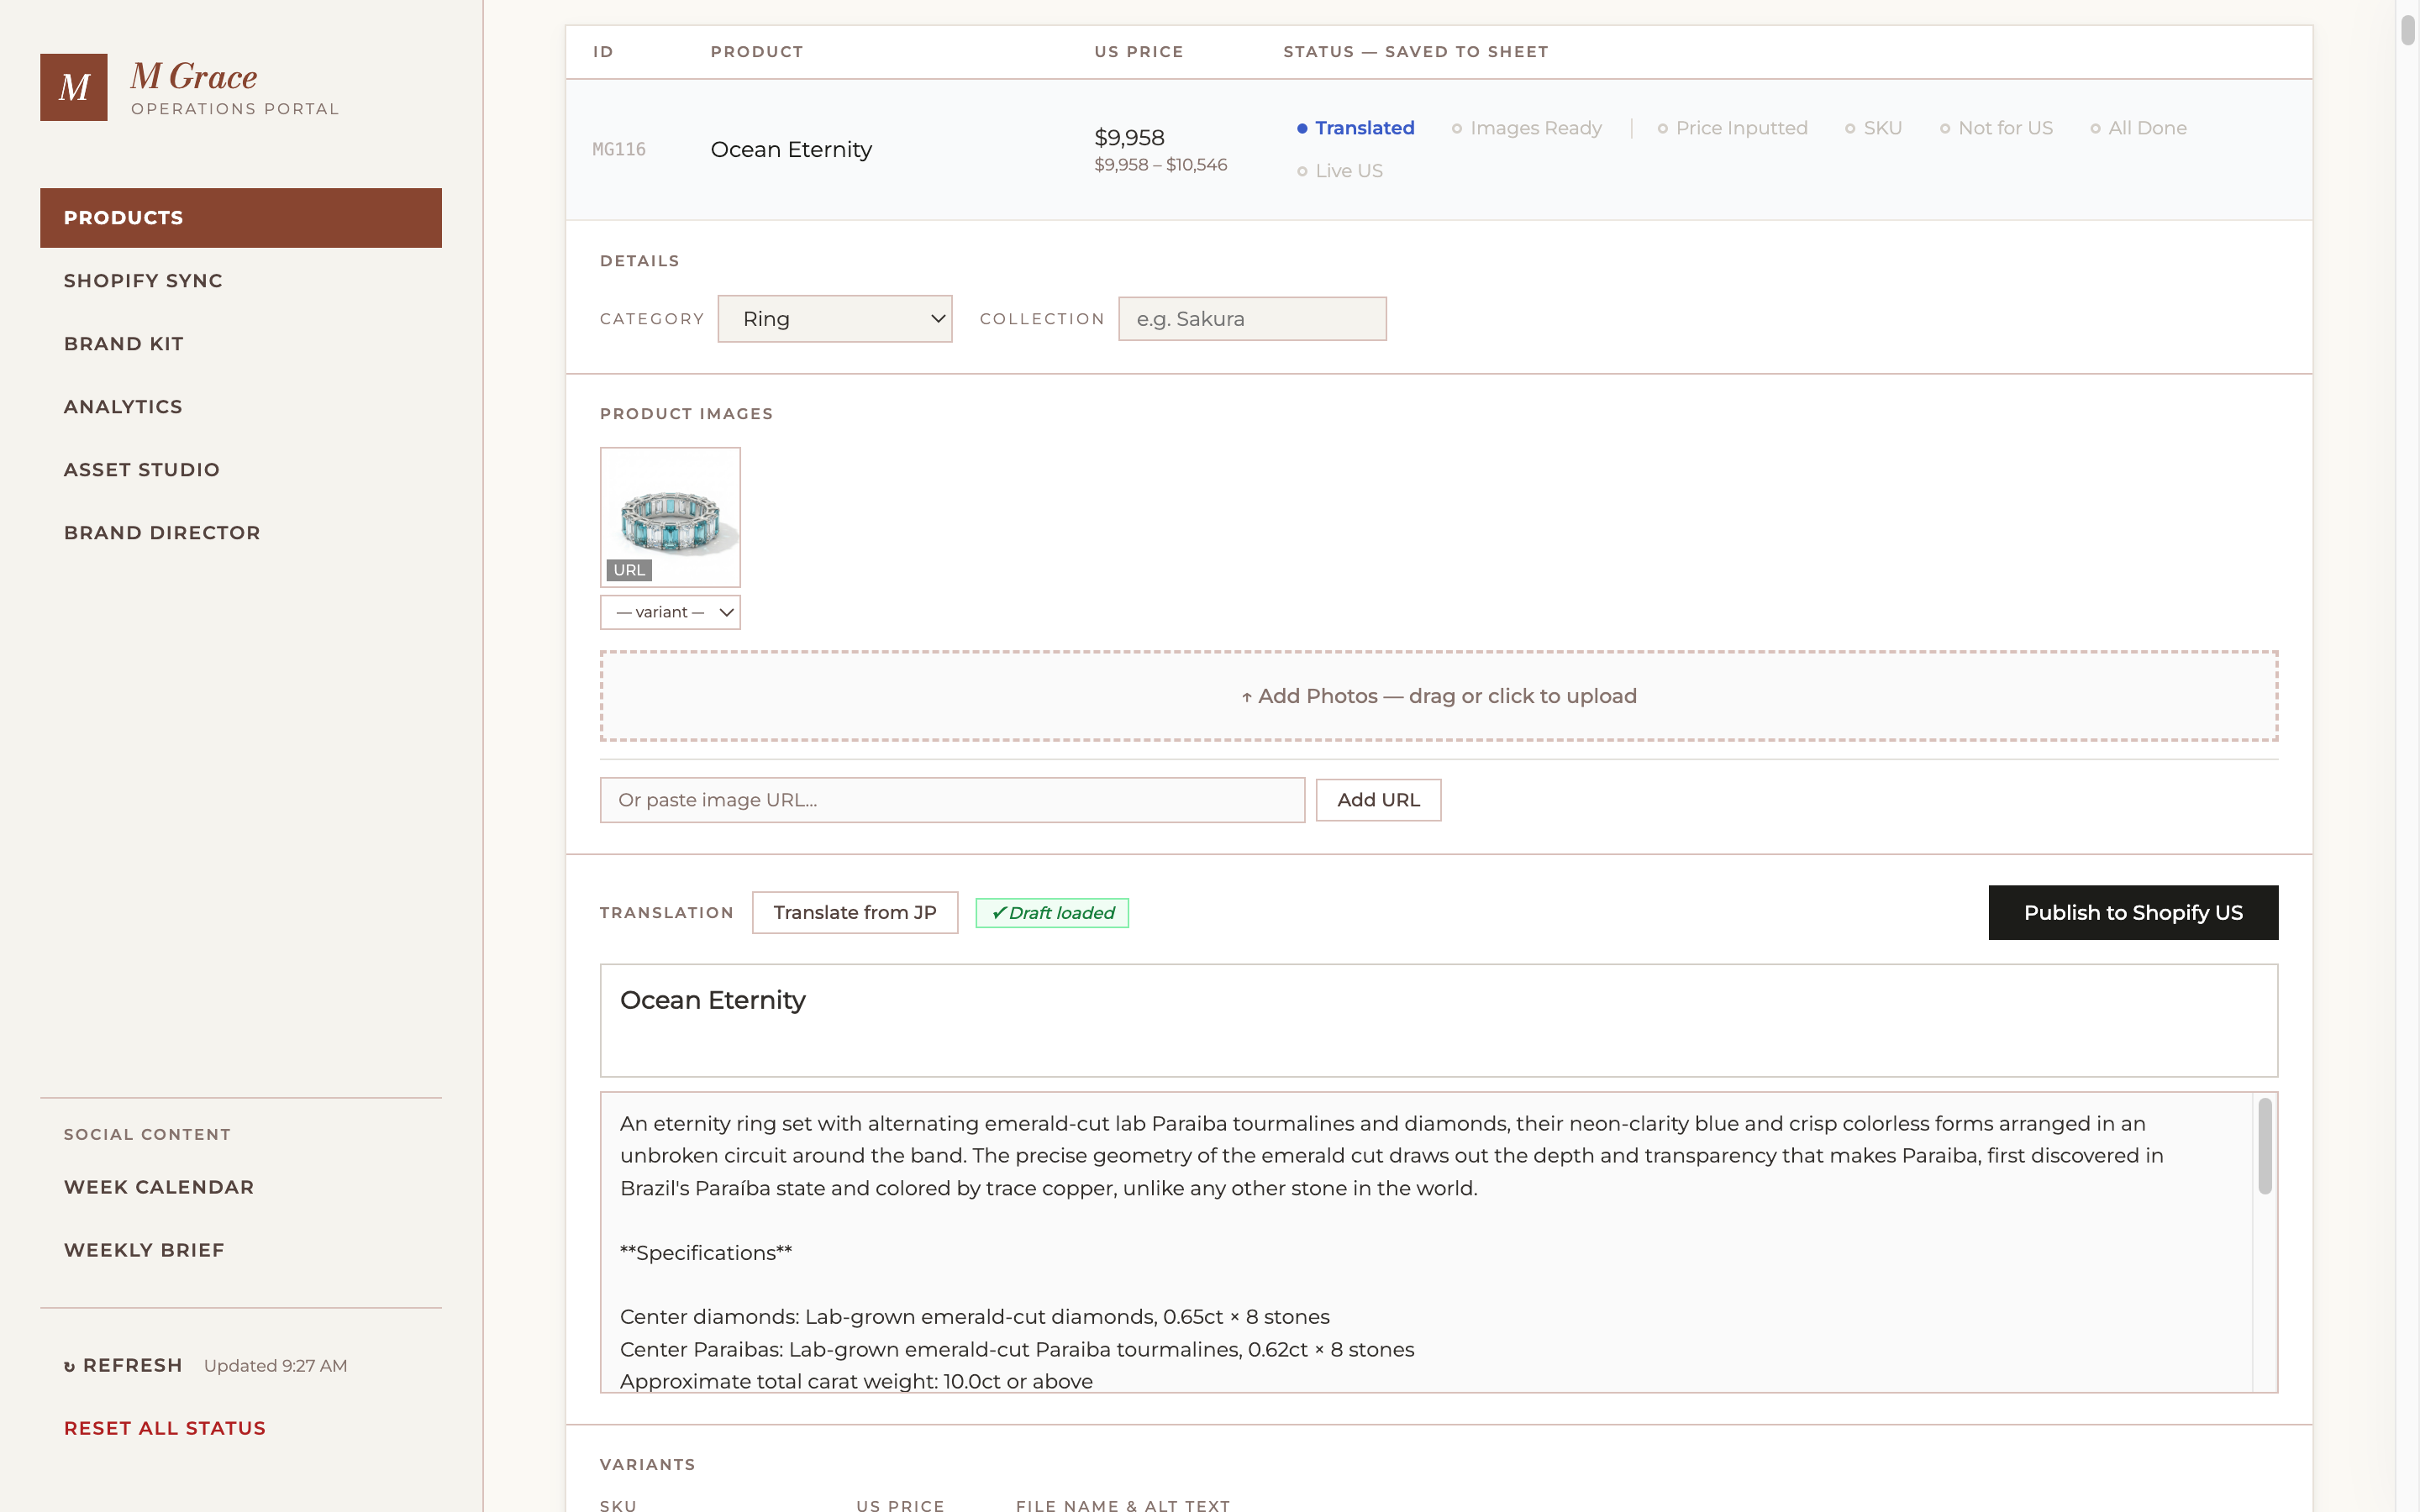Toggle the Price Inputted status

1733,128
